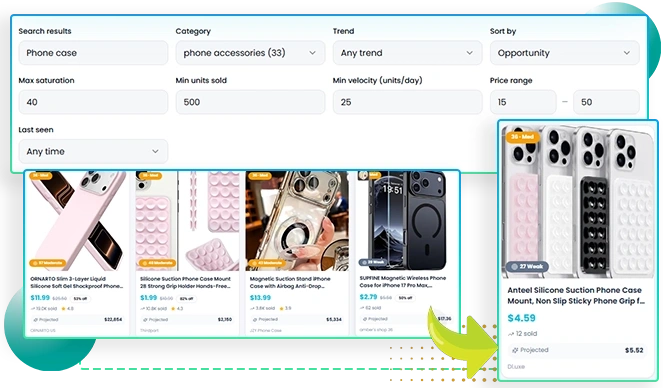Image resolution: width=663 pixels, height=388 pixels.
Task: Click the Price range minimum field showing 15
Action: (523, 102)
